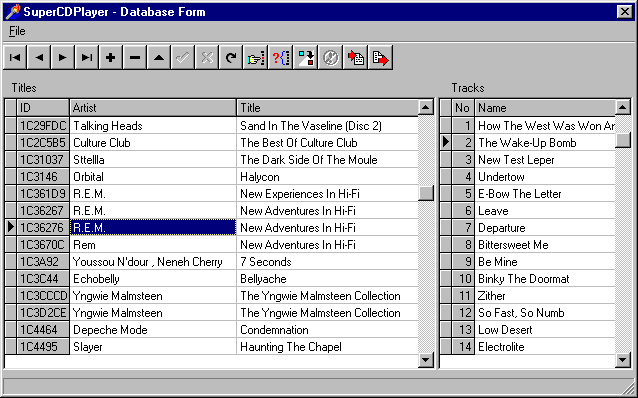Viewport: 638px width, 398px height.
Task: Click down arrow of Tracks grid scrollbar
Action: pyautogui.click(x=623, y=360)
